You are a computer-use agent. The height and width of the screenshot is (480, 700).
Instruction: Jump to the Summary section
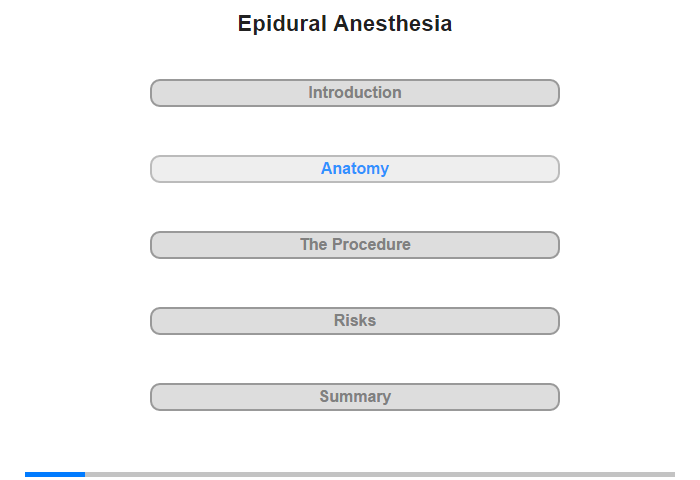(354, 397)
